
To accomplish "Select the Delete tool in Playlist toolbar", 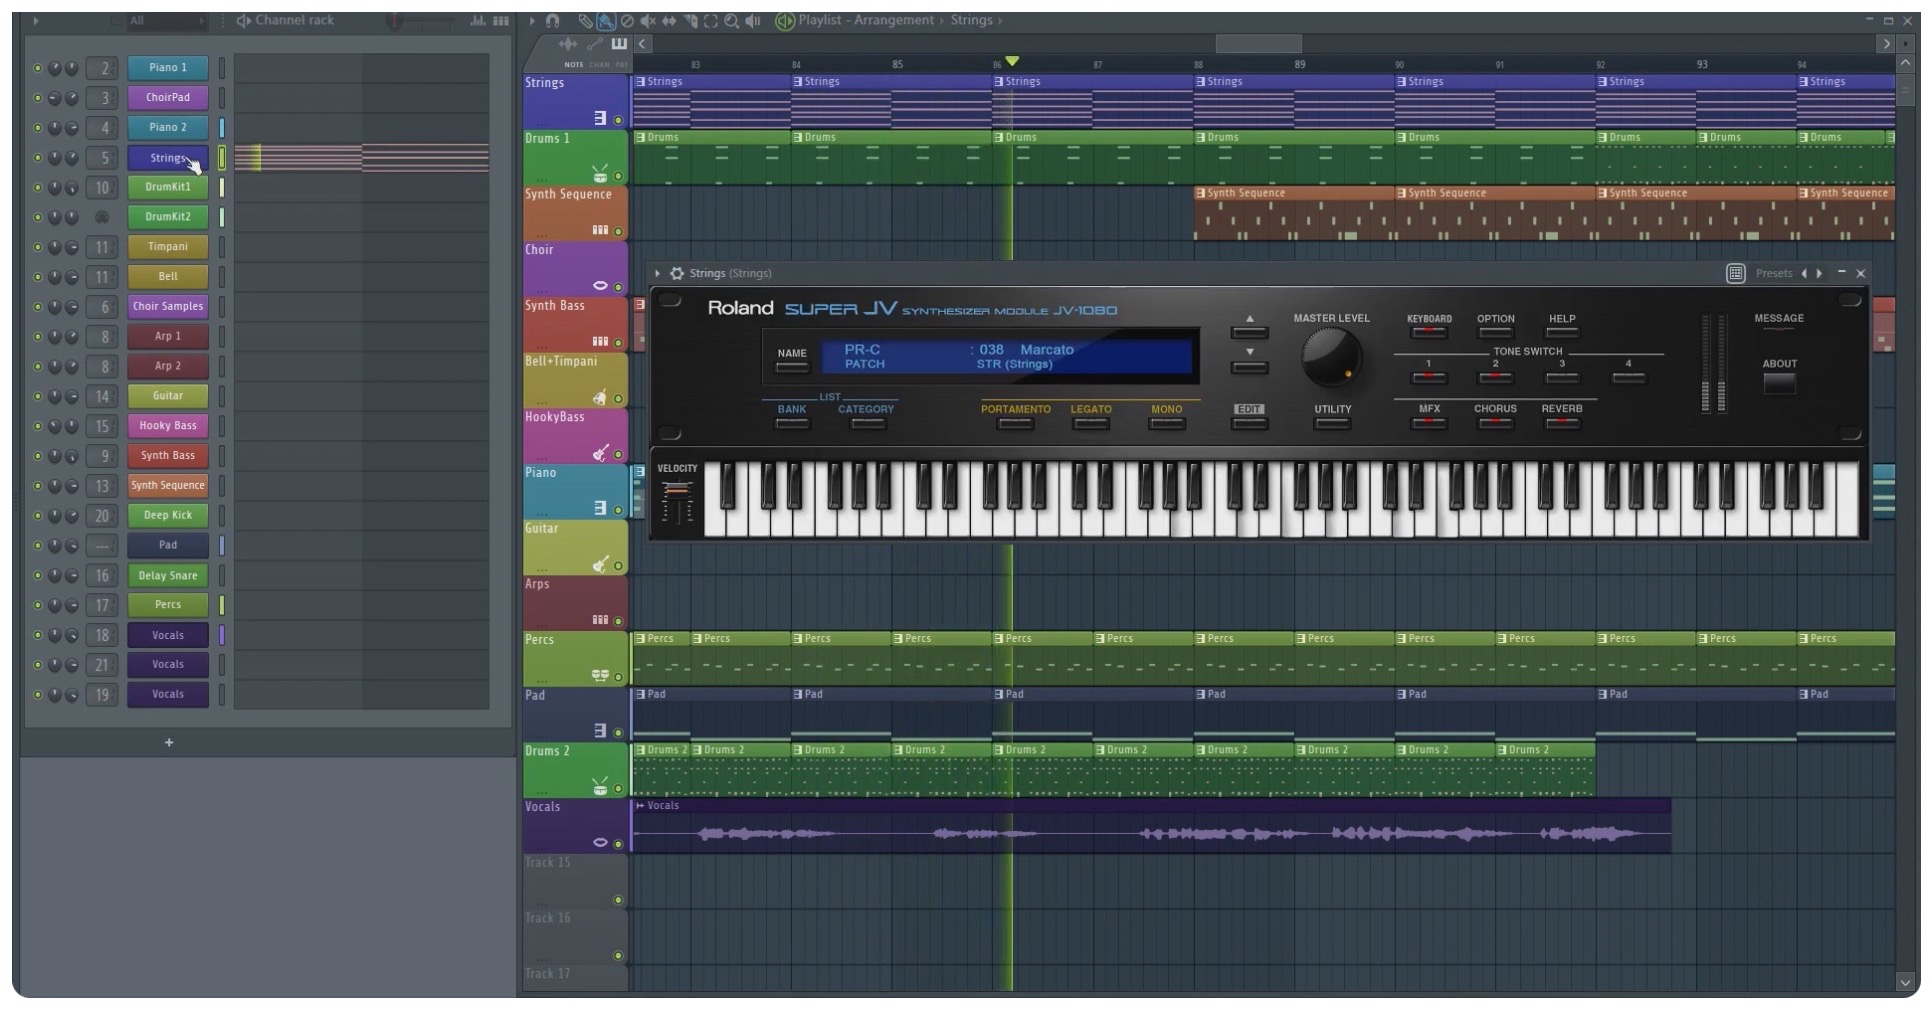I will [627, 20].
